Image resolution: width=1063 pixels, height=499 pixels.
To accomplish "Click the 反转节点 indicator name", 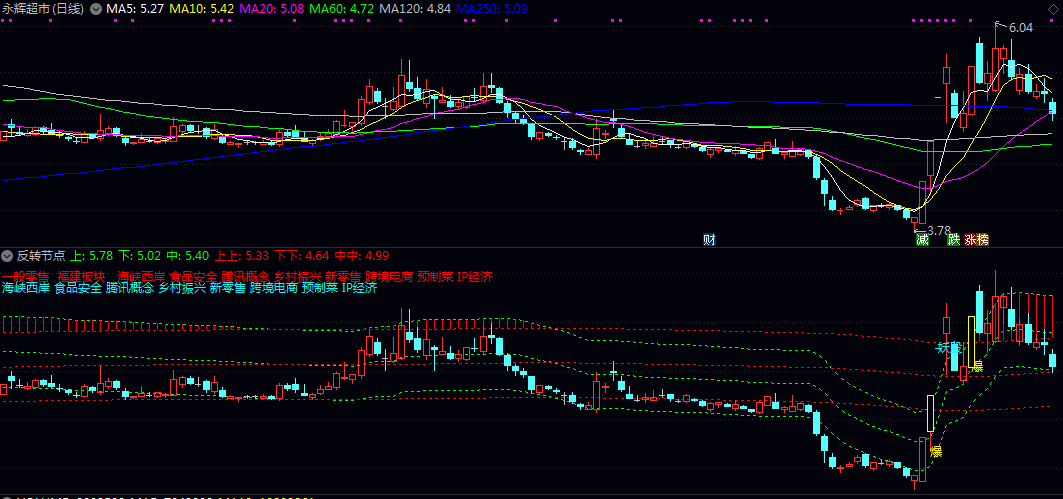I will point(40,256).
